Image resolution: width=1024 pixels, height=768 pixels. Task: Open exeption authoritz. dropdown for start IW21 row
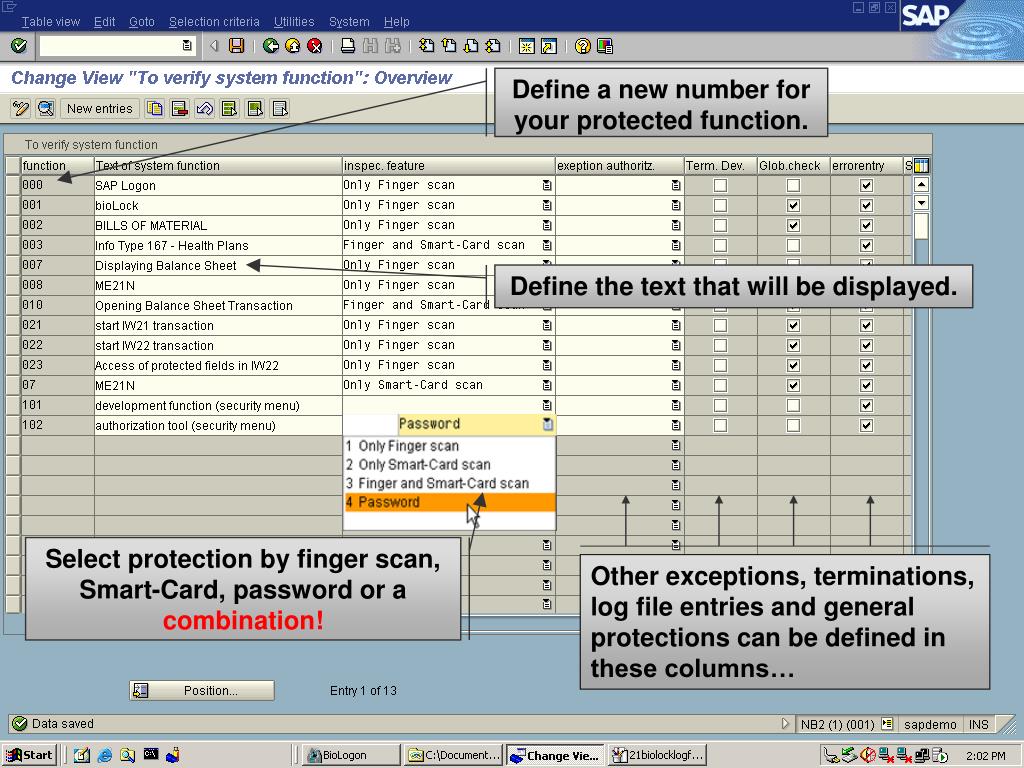(x=676, y=325)
